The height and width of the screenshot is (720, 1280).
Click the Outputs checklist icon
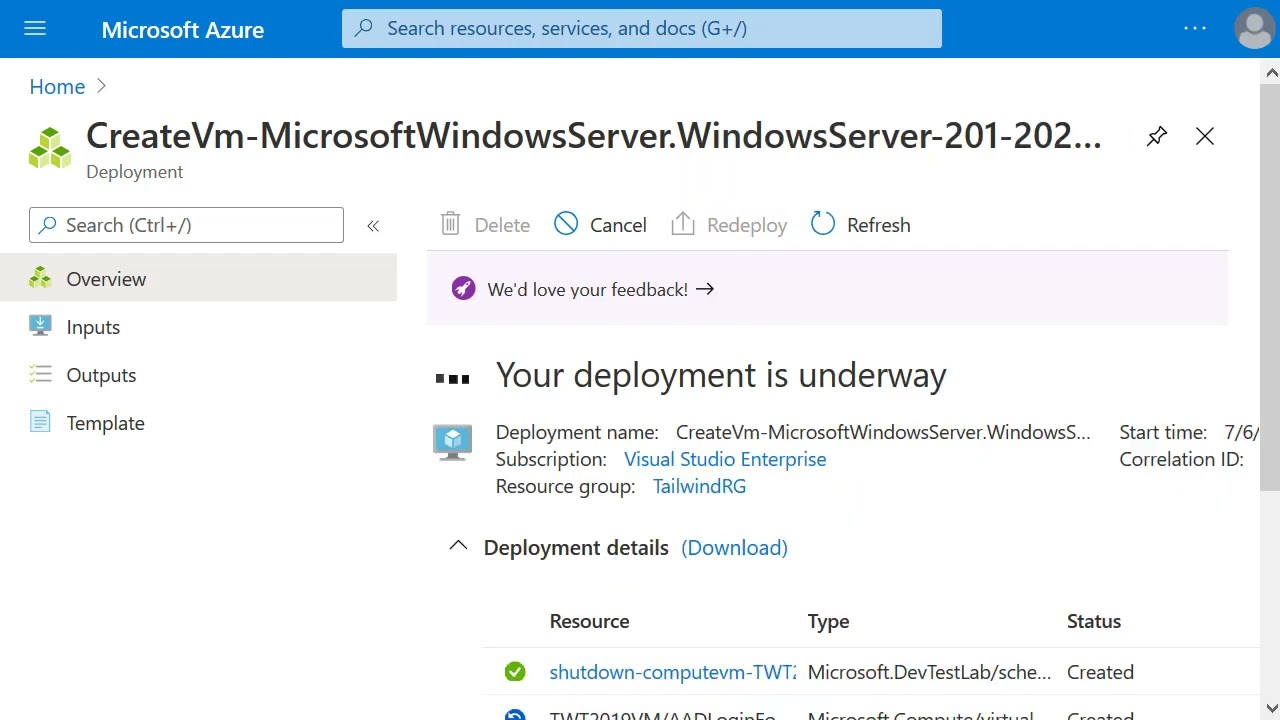(40, 374)
